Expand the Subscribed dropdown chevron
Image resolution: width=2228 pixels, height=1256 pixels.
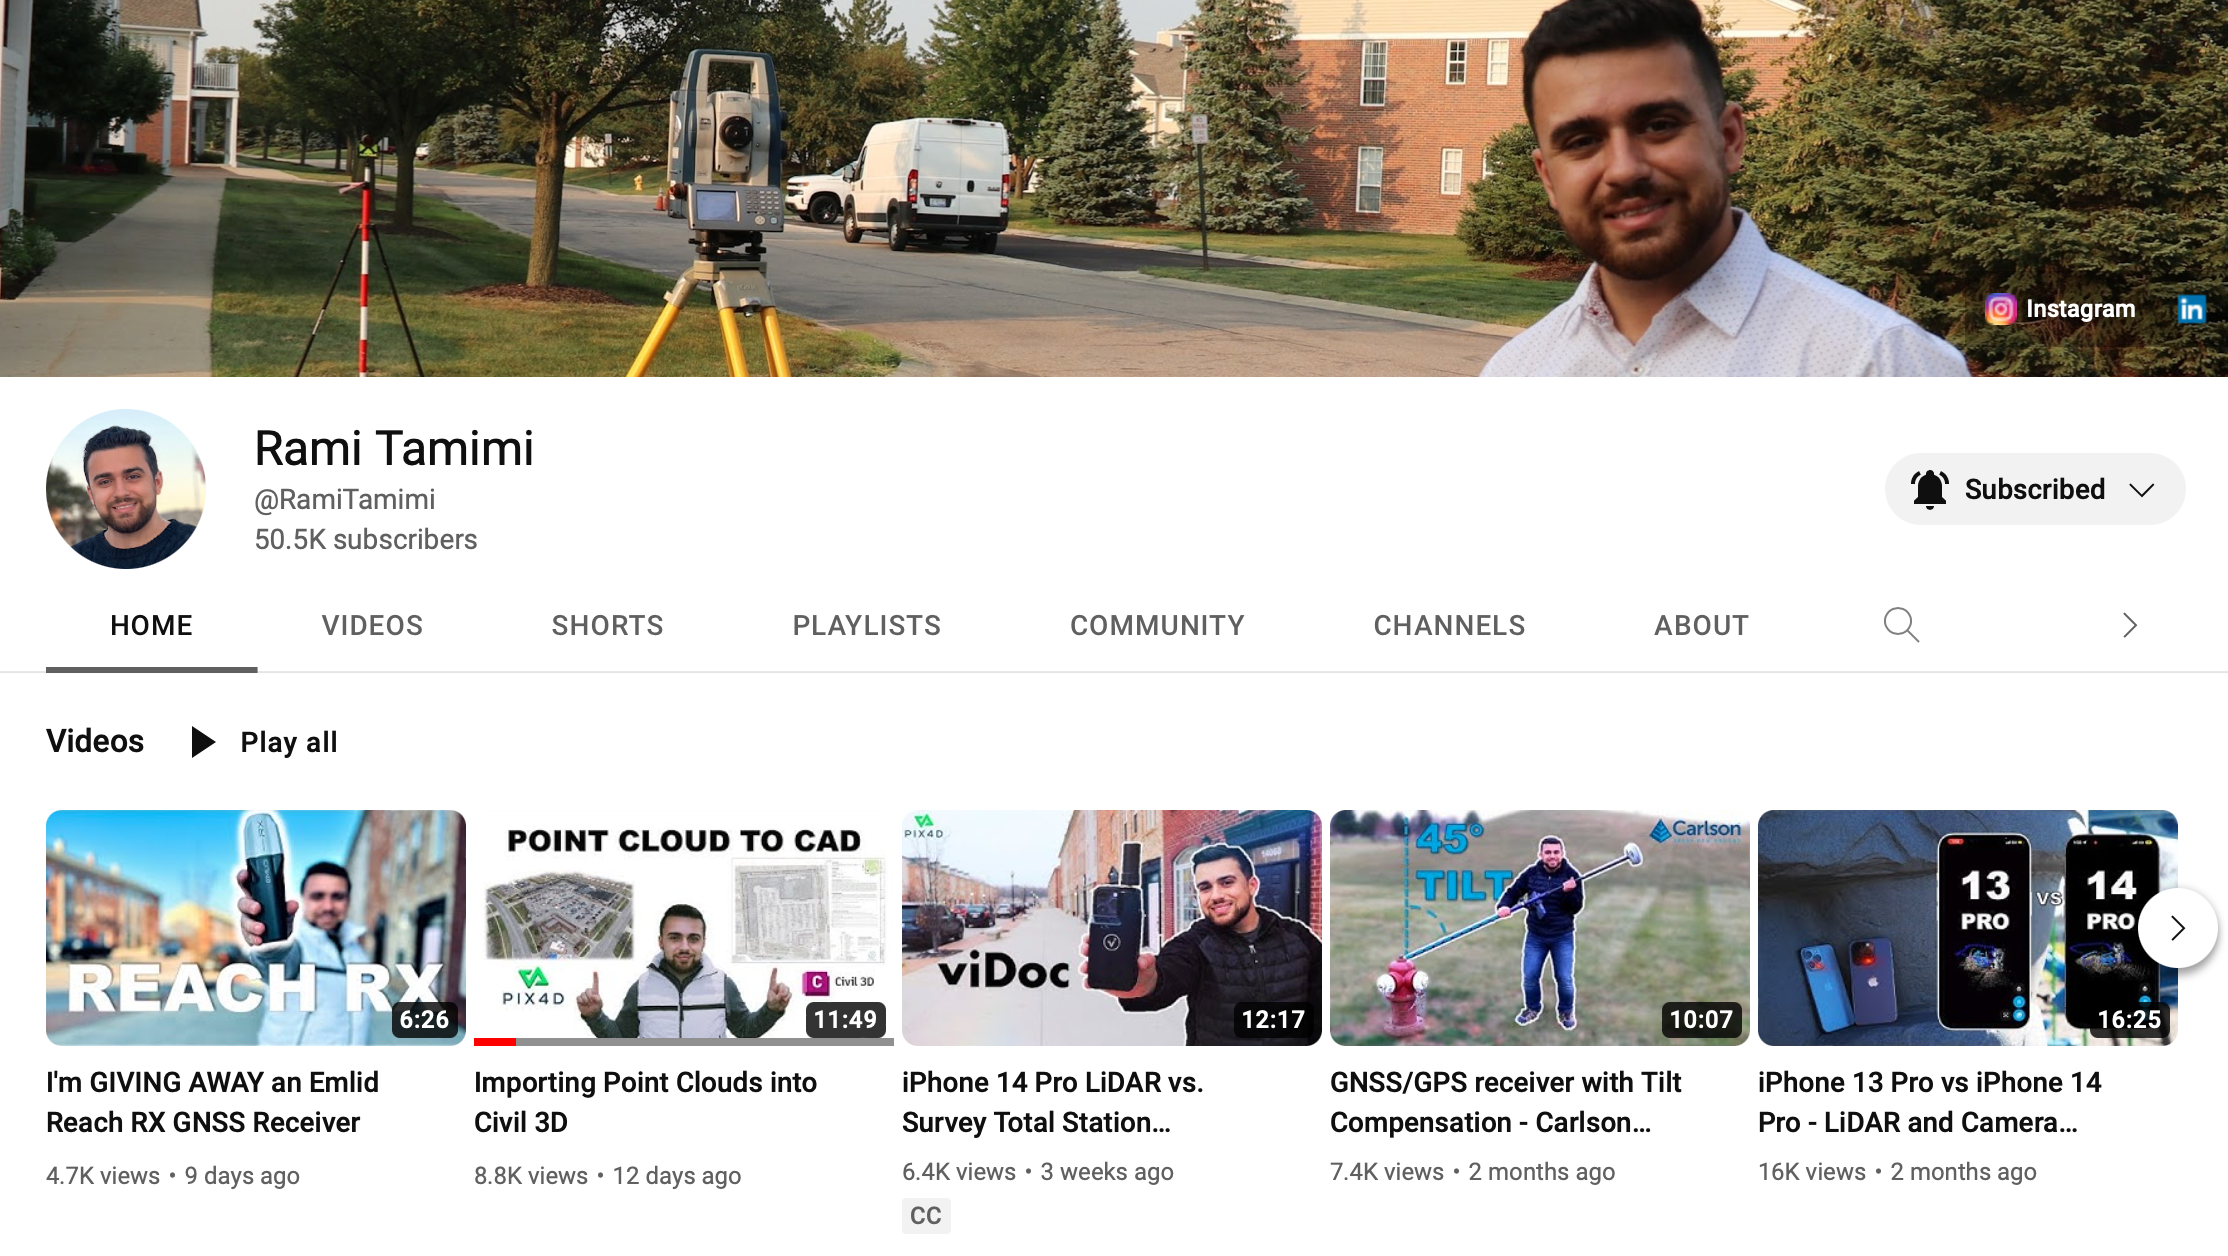tap(2141, 490)
